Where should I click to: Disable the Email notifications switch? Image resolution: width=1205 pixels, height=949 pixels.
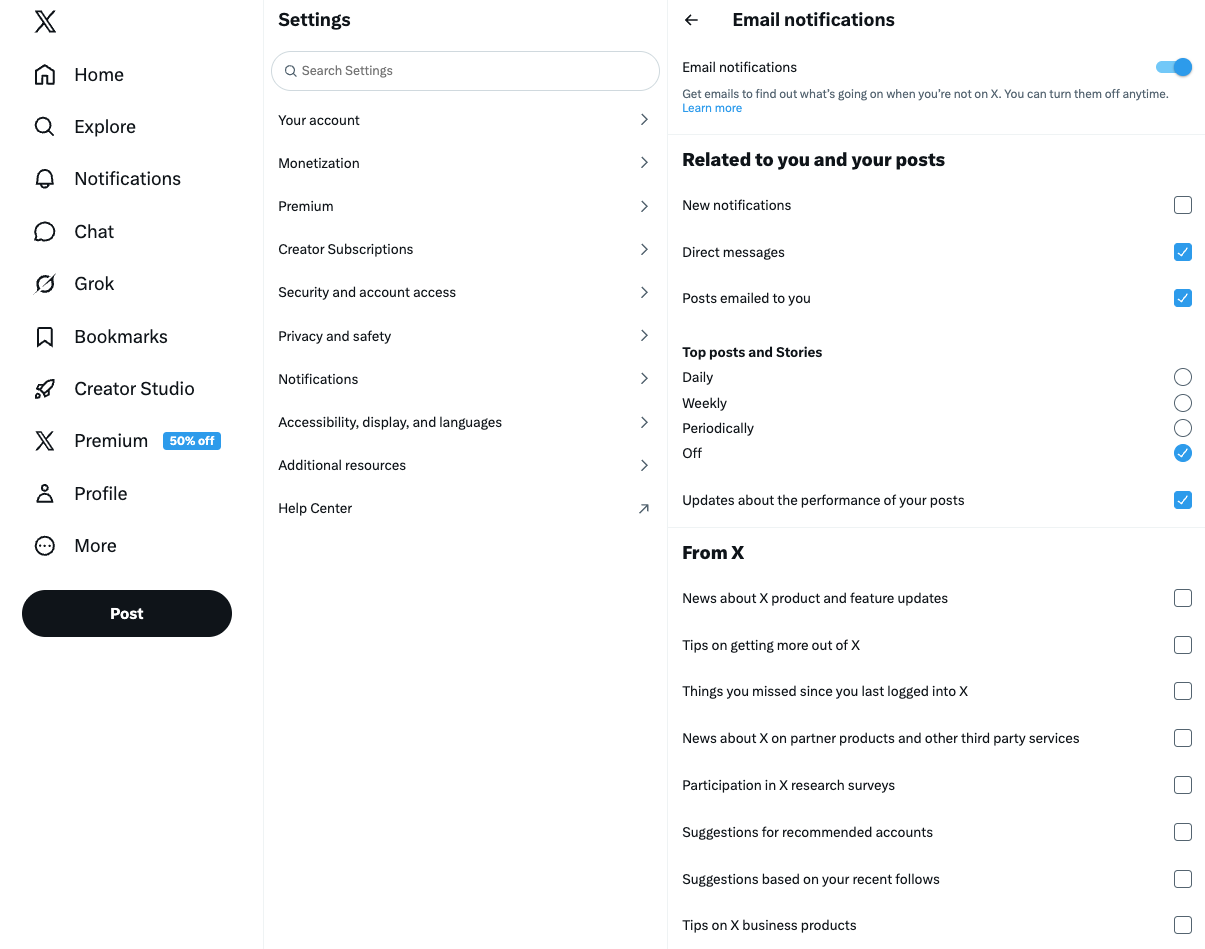[1172, 67]
